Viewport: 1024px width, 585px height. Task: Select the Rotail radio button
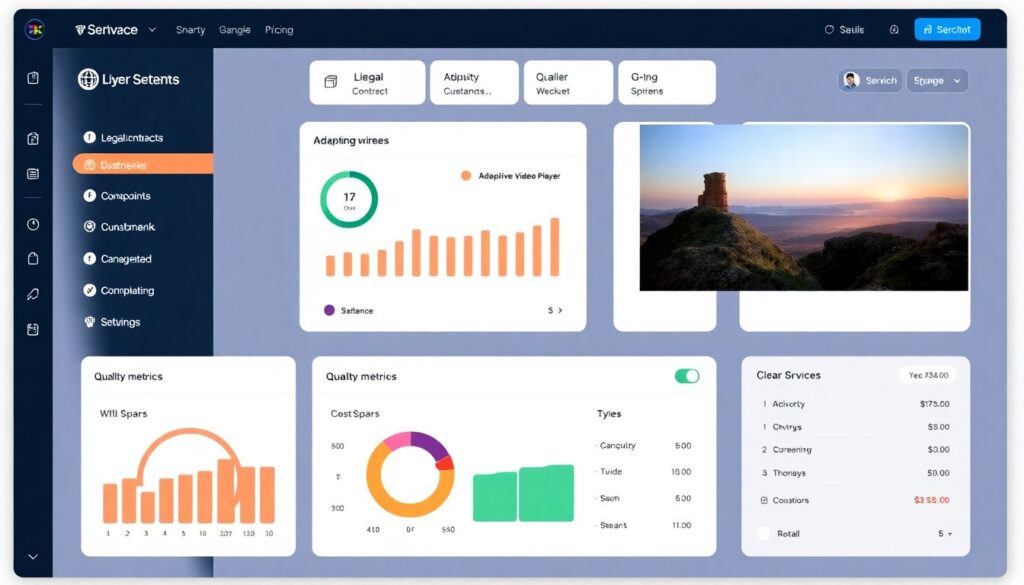click(764, 534)
